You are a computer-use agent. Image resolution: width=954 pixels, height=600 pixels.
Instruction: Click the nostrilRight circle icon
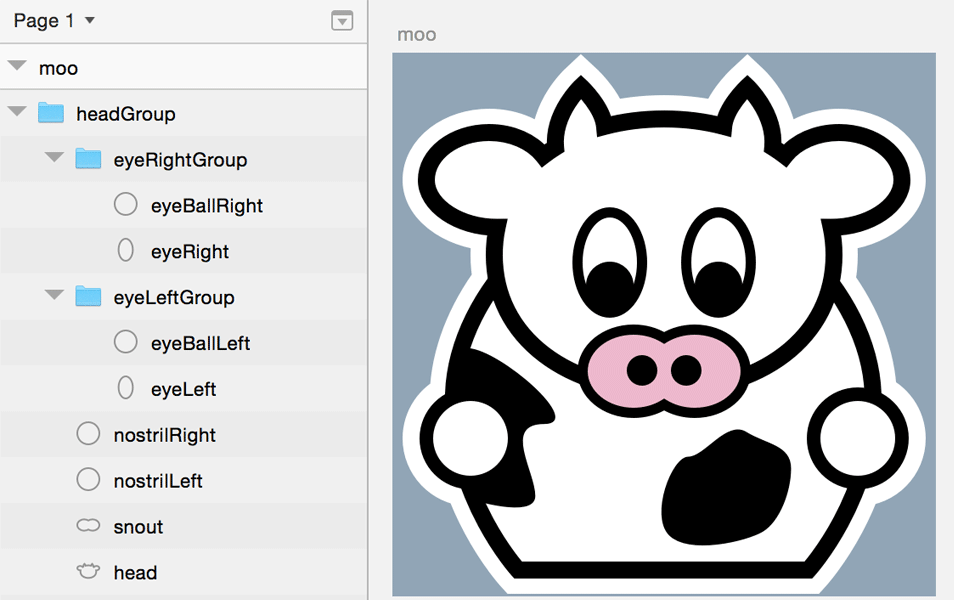88,434
